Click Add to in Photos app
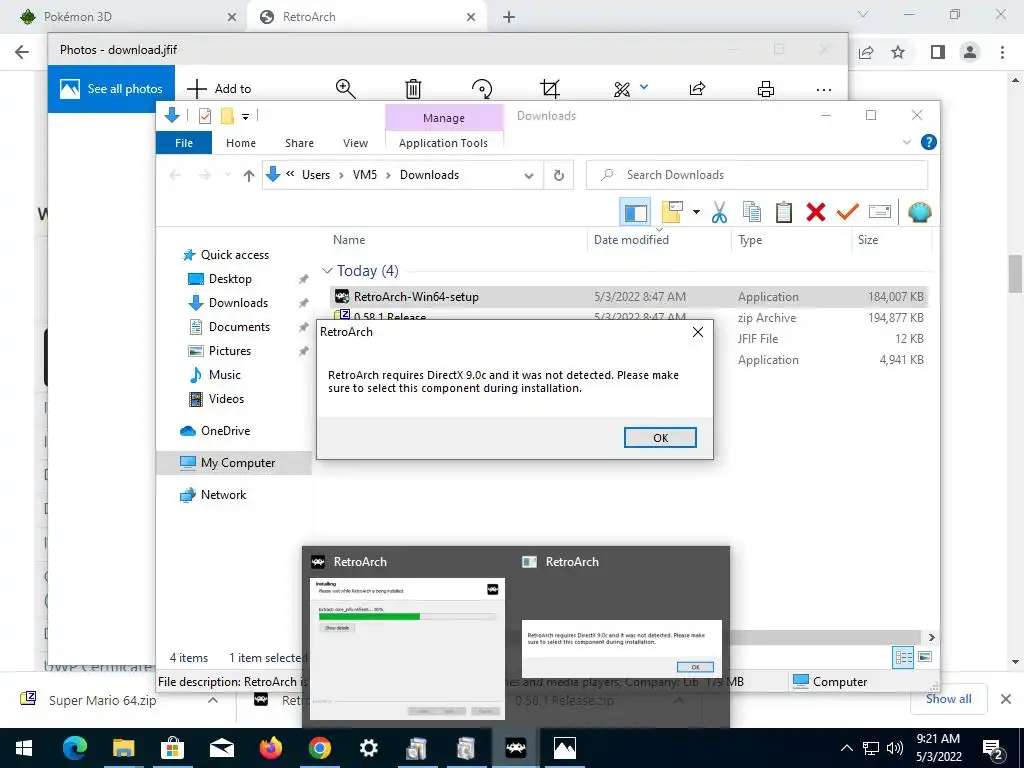Image resolution: width=1024 pixels, height=768 pixels. pyautogui.click(x=219, y=89)
